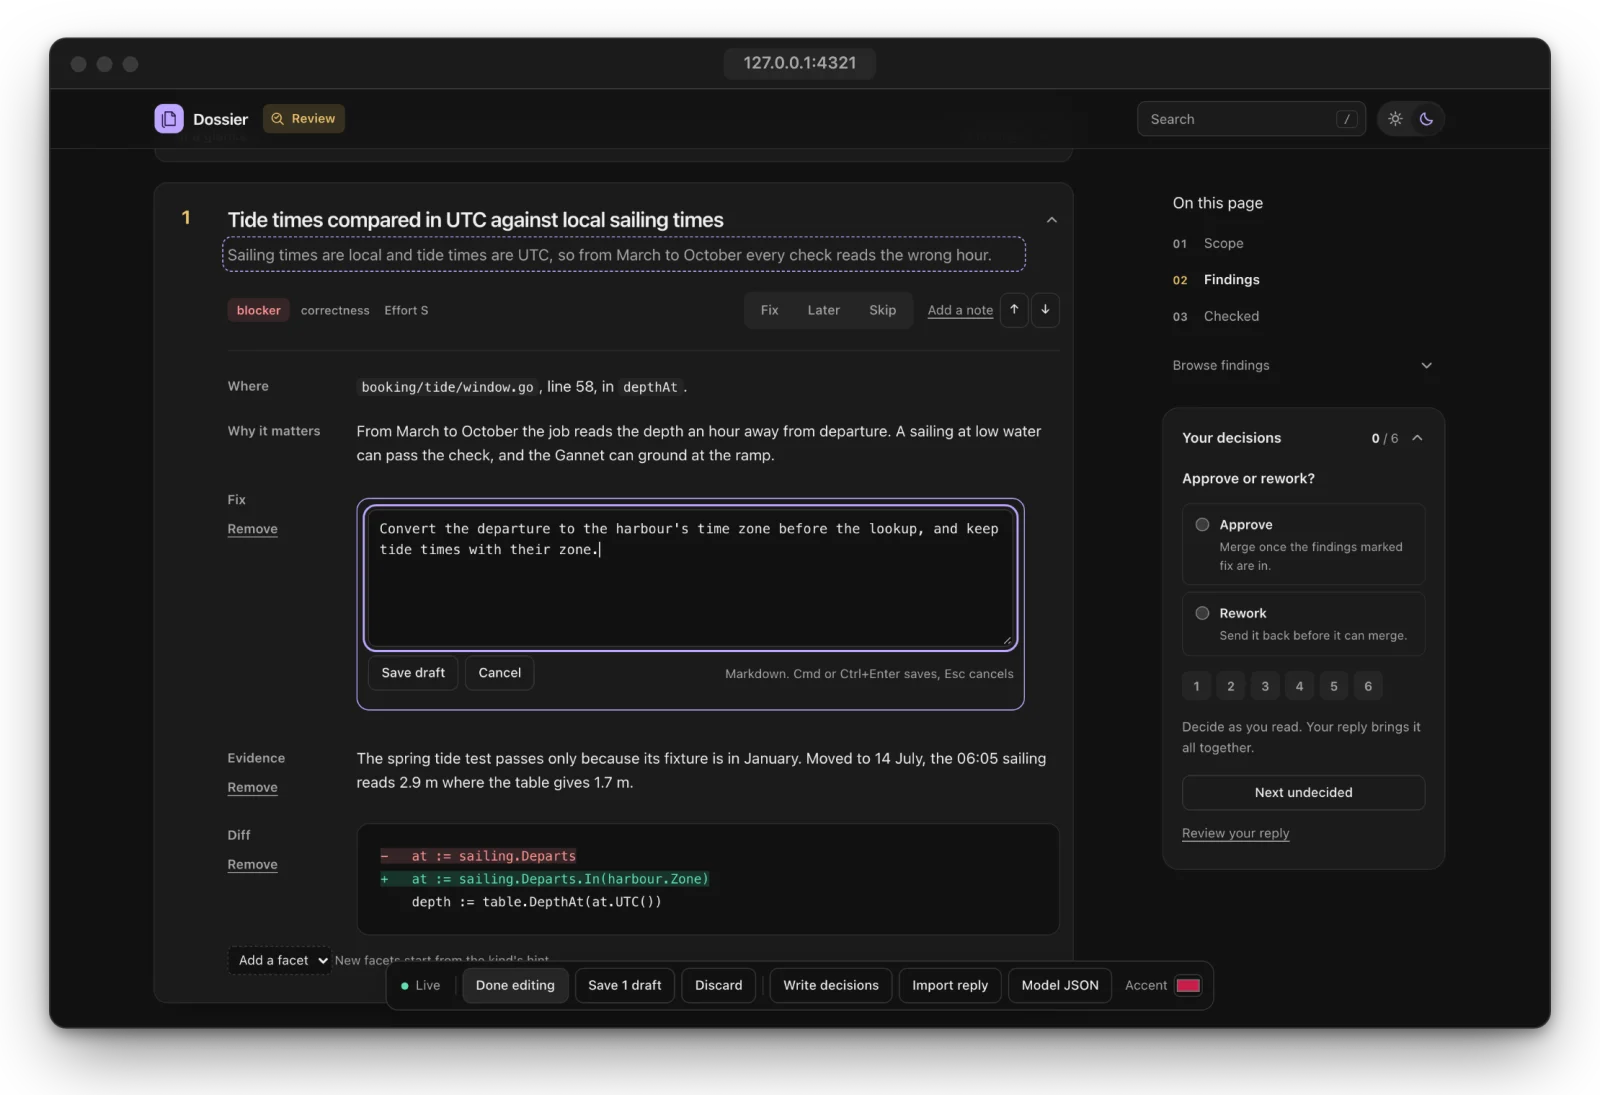Image resolution: width=1600 pixels, height=1095 pixels.
Task: Cancel the fix text edit
Action: click(x=499, y=673)
